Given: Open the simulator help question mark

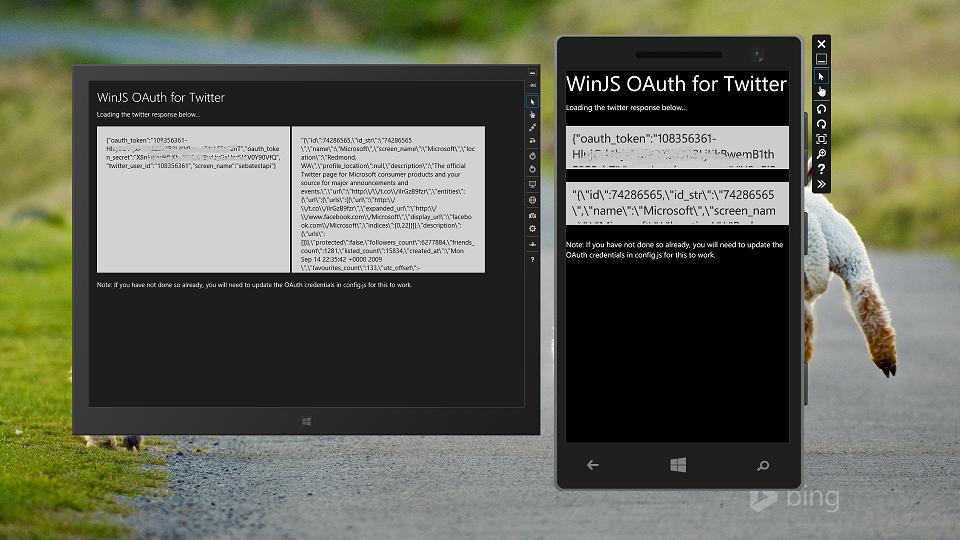Looking at the screenshot, I should pos(532,259).
